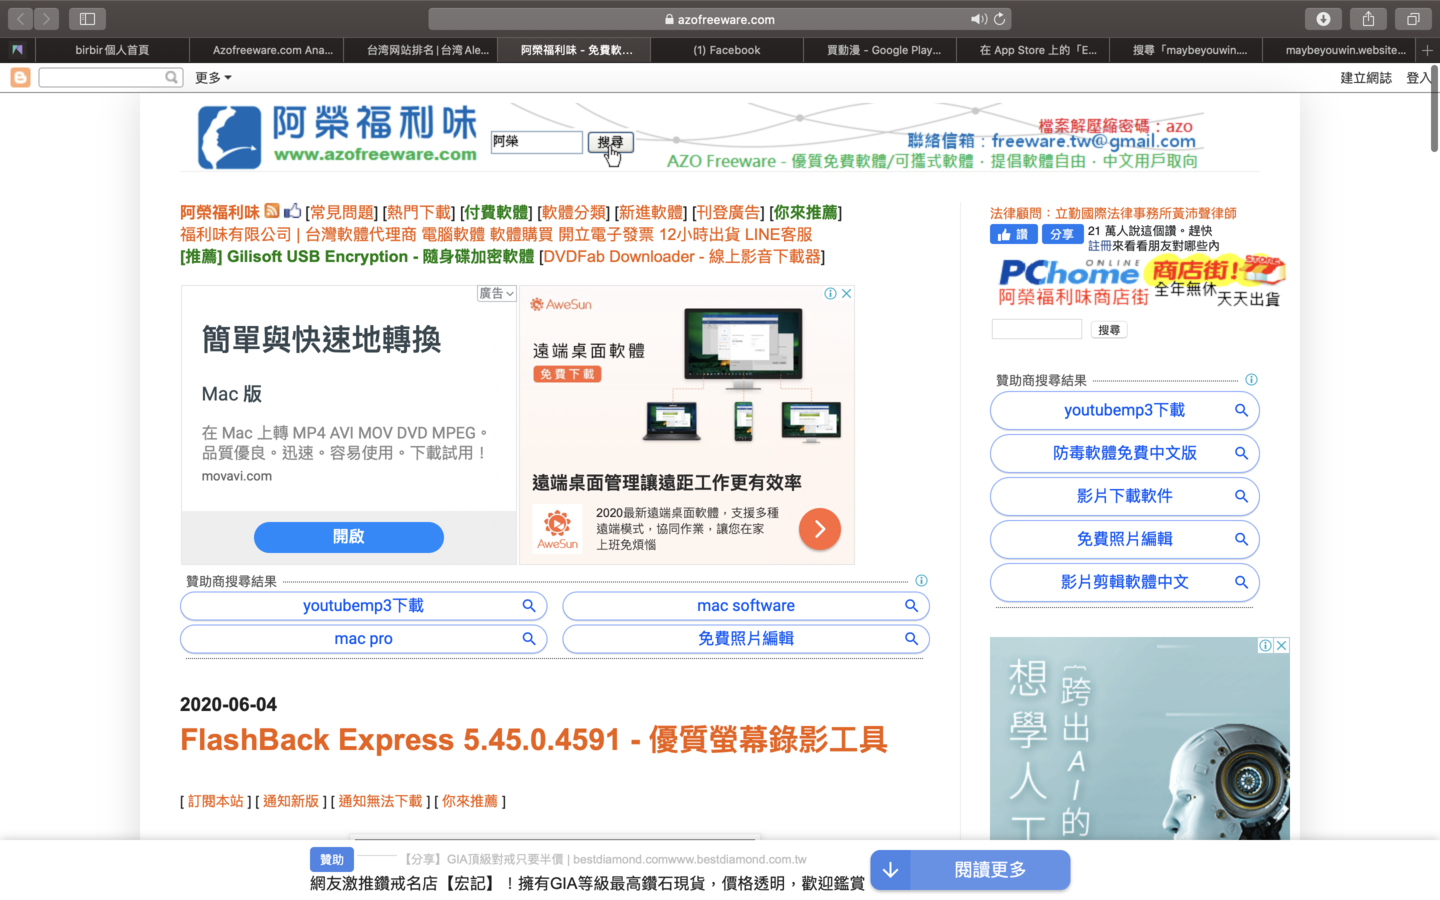Click the Facebook 讚 like button

tap(1013, 234)
